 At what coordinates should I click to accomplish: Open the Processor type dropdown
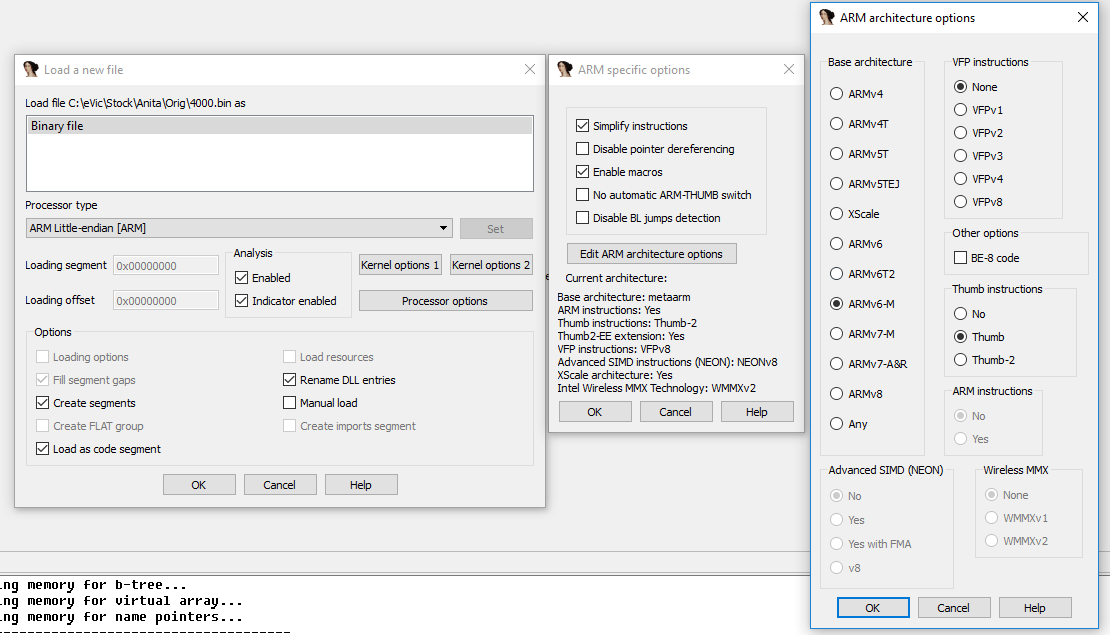pos(443,228)
